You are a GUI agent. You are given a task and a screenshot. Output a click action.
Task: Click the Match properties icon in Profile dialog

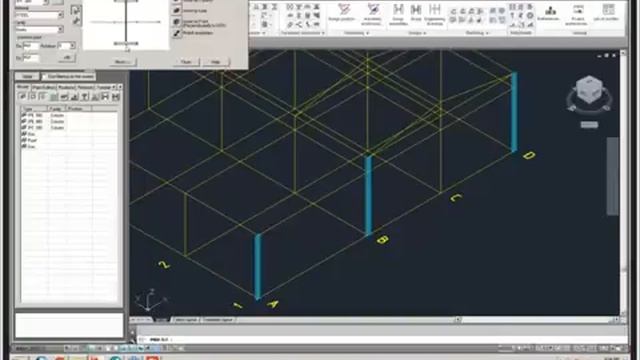tap(176, 33)
